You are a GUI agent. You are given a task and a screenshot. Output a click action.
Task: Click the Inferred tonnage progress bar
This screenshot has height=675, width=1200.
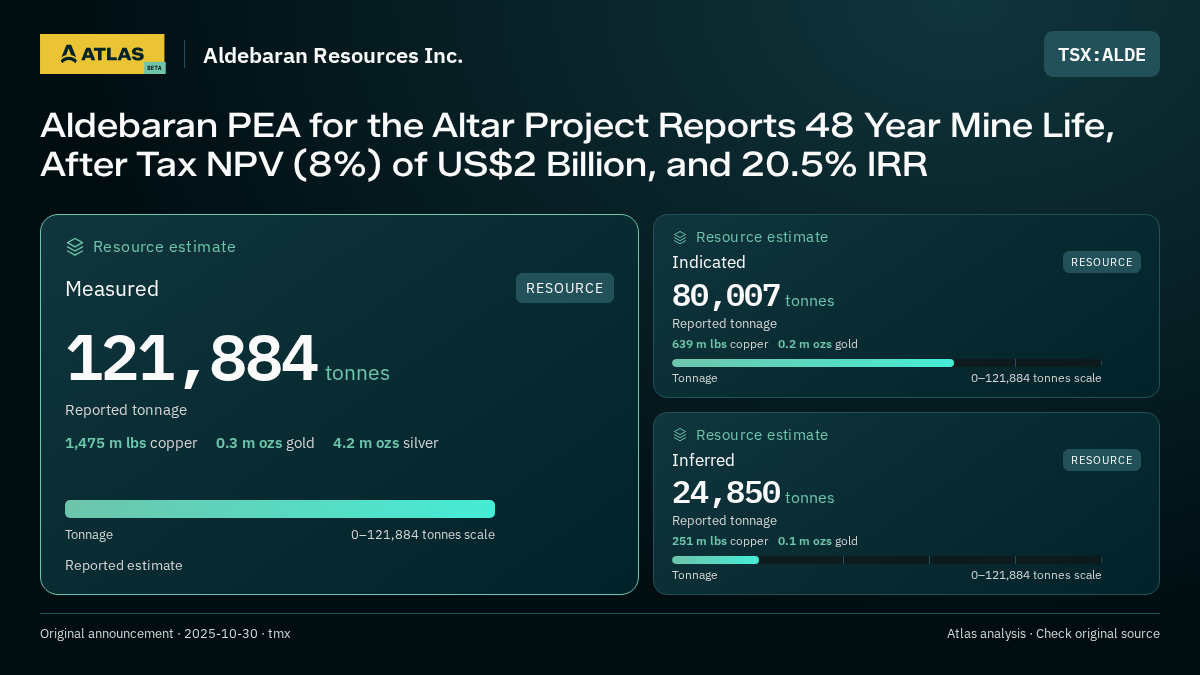tap(887, 560)
